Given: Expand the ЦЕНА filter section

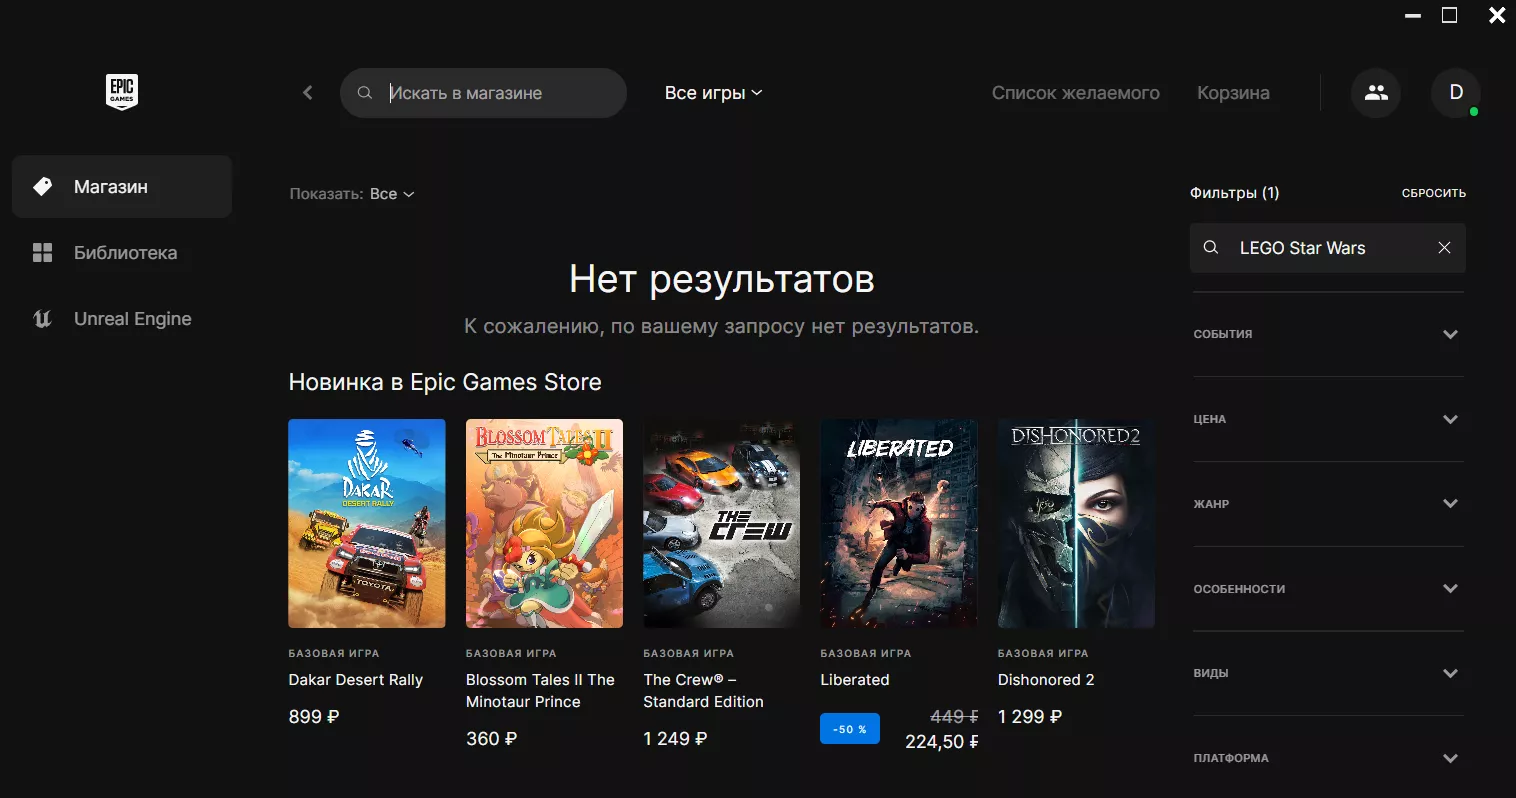Looking at the screenshot, I should click(1328, 419).
